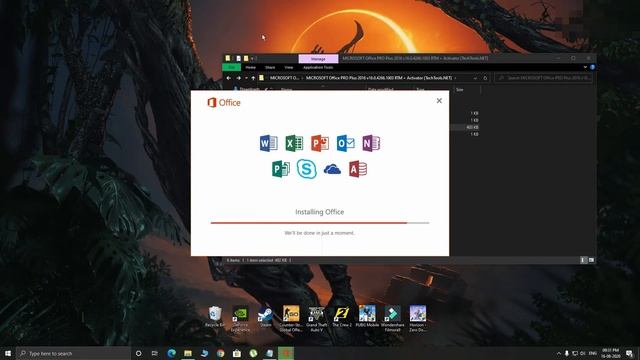Select the Recycle Bin desktop icon
This screenshot has height=360, width=640.
[215, 316]
